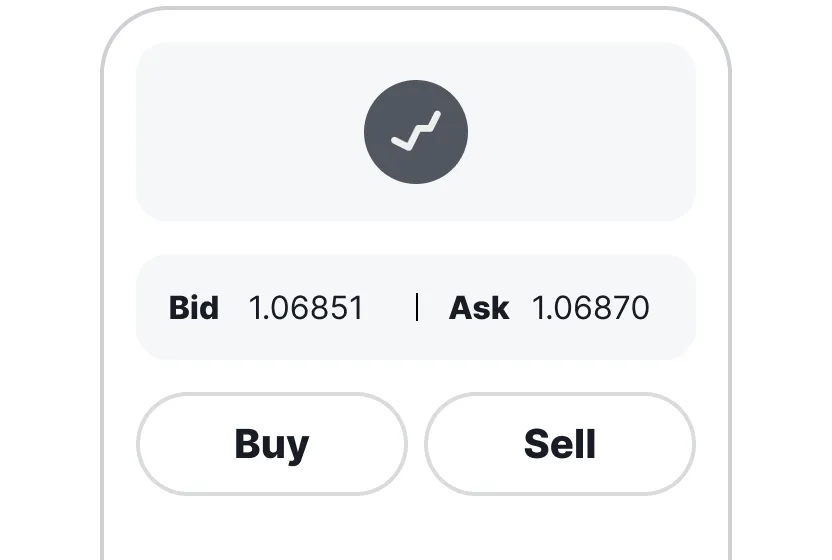Click the white zigzag line inside the circle
This screenshot has width=832, height=560.
pyautogui.click(x=416, y=133)
